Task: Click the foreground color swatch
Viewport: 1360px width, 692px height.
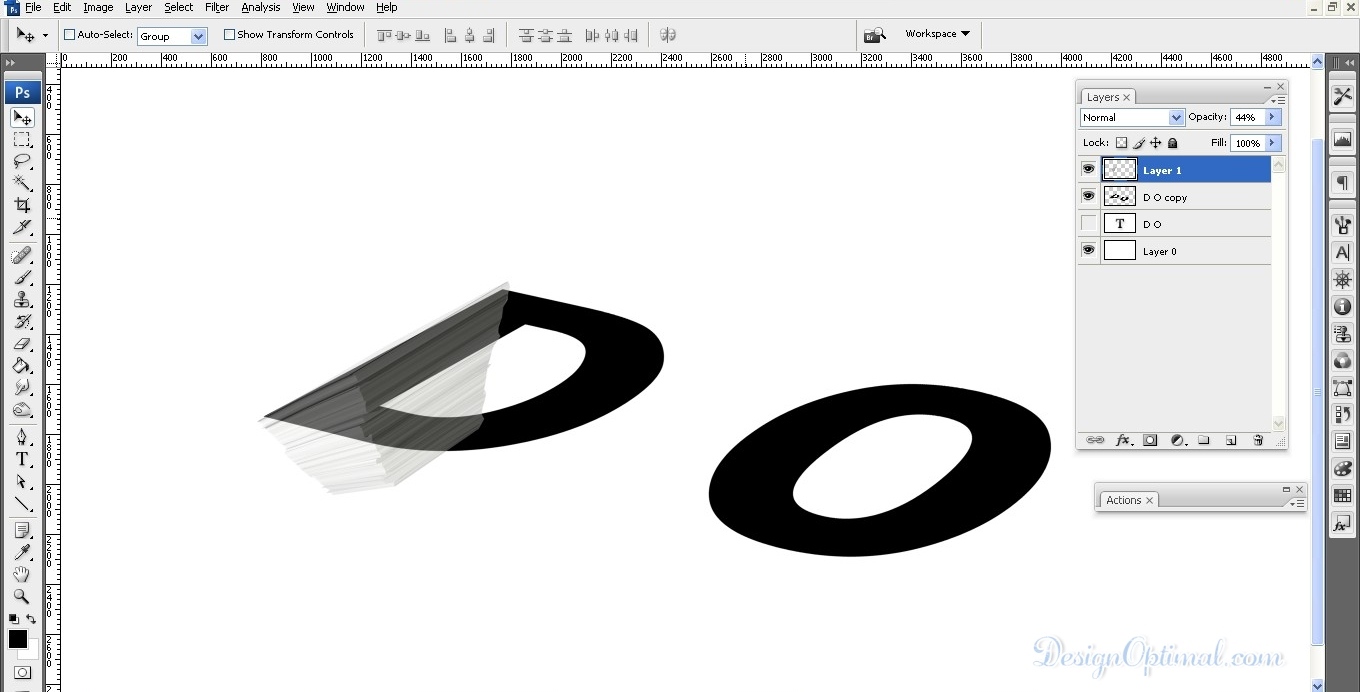Action: click(18, 639)
